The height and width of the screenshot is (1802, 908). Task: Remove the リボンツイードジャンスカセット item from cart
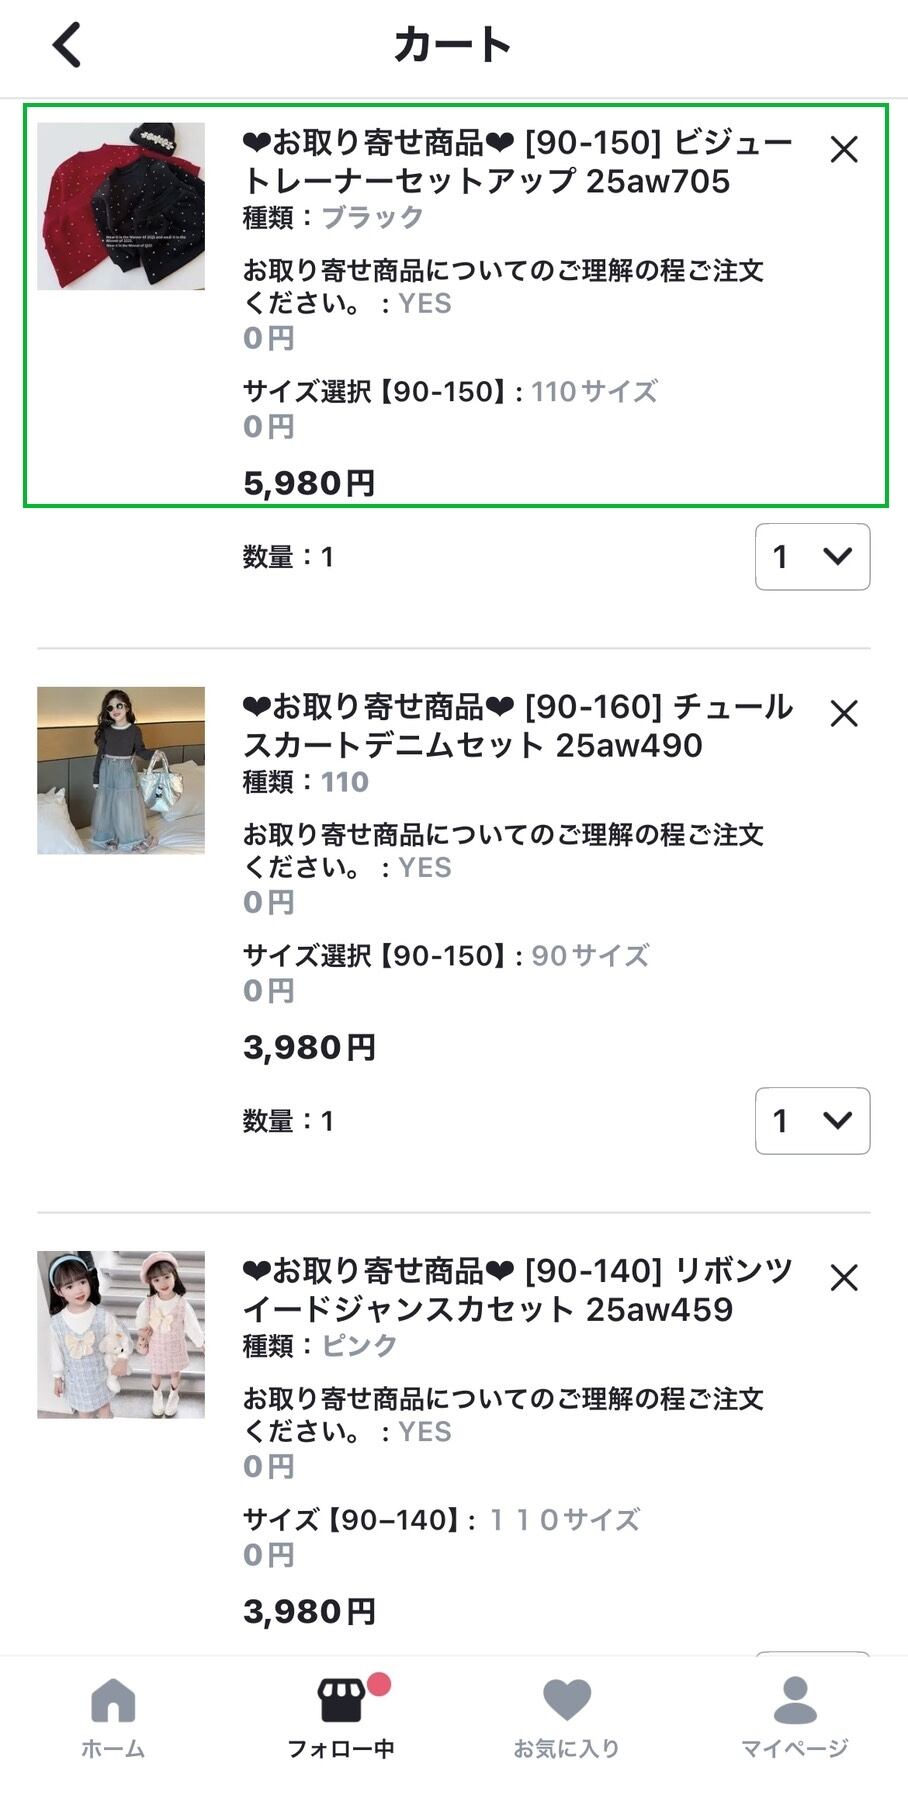point(844,1278)
